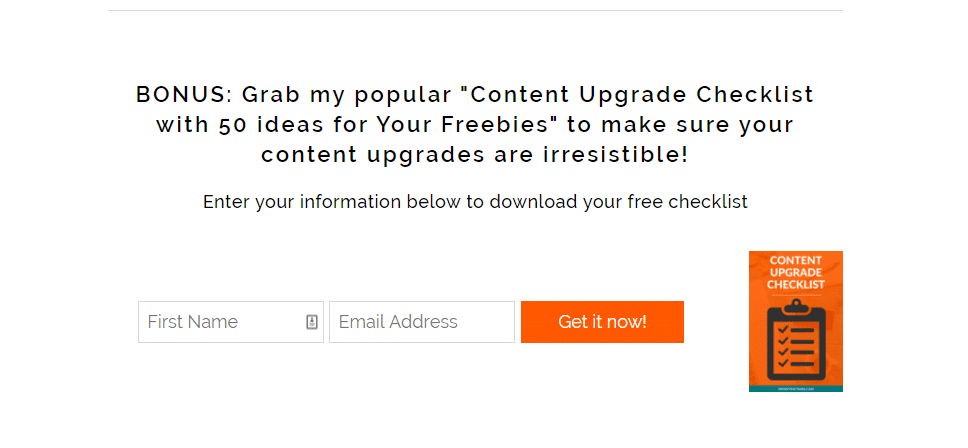Click the clipboard icon on the checklist cover
Viewport: 968px width, 448px height.
pos(795,342)
